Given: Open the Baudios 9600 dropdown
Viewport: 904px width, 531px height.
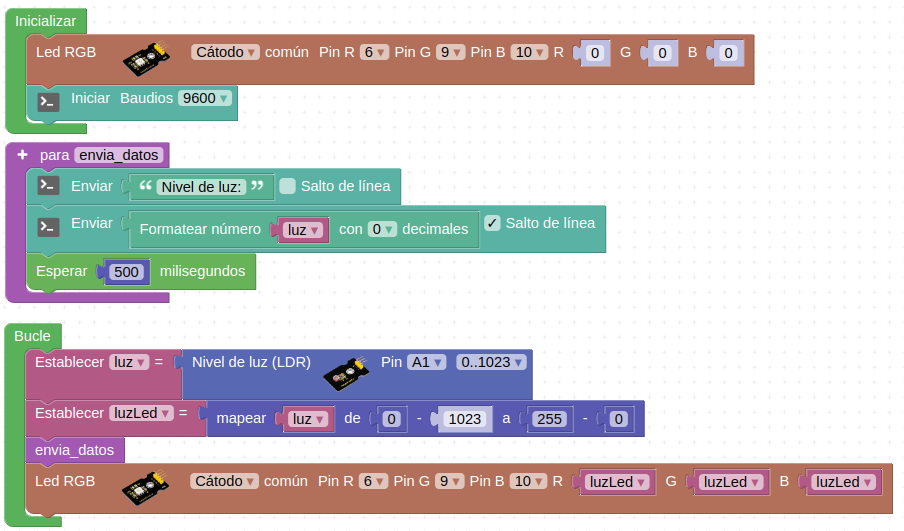Looking at the screenshot, I should pyautogui.click(x=205, y=98).
